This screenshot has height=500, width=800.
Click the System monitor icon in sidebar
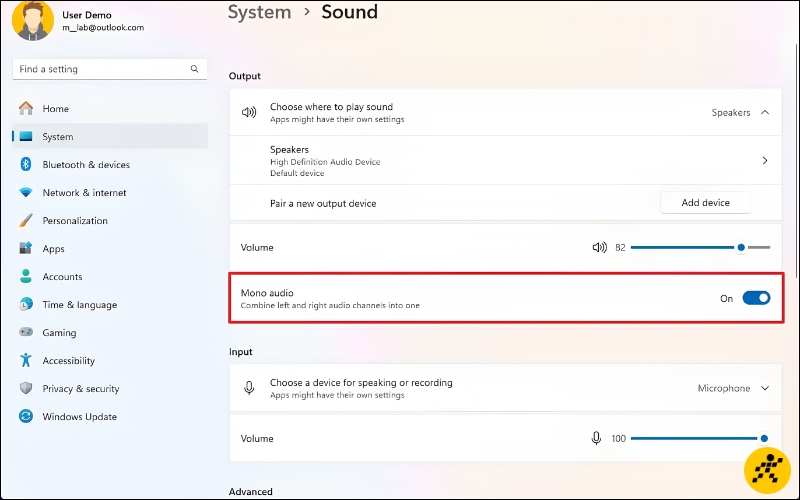tap(26, 136)
